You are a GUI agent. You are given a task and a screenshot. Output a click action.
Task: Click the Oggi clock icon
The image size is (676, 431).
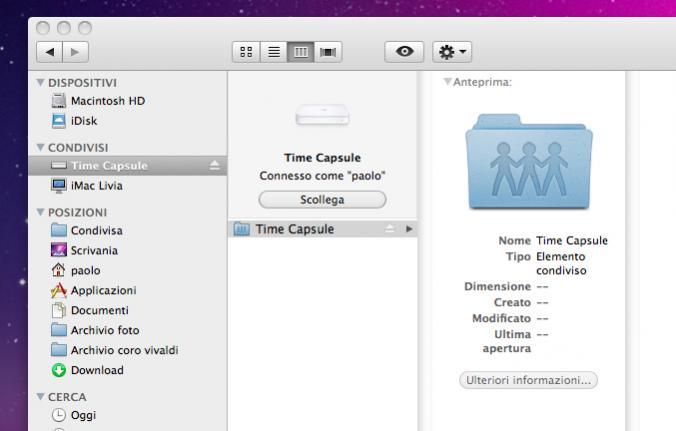[59, 415]
